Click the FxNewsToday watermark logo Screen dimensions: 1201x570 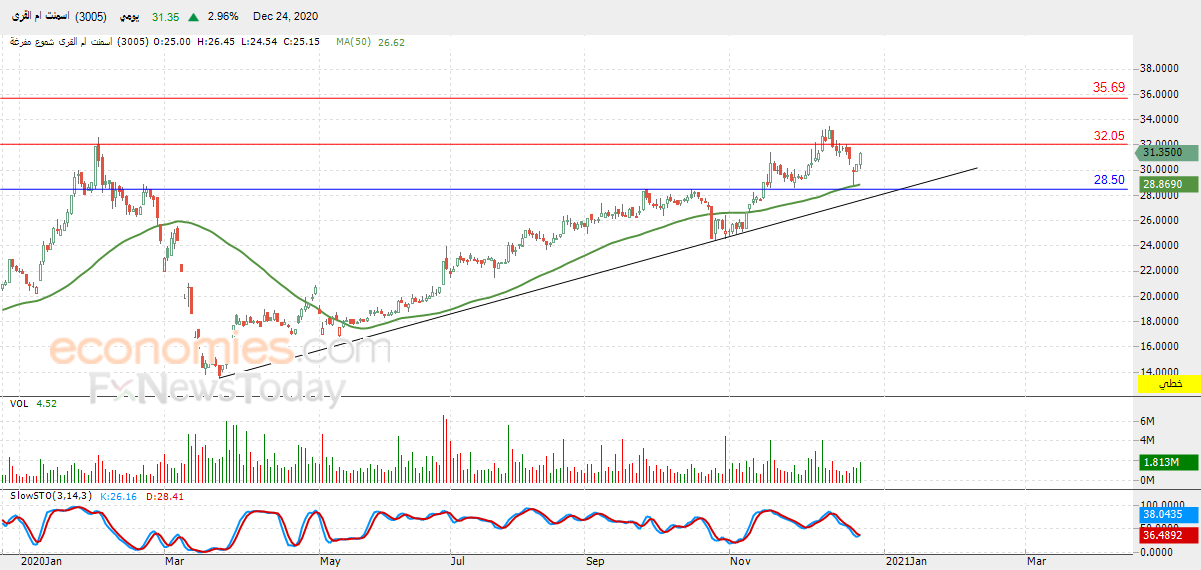pyautogui.click(x=218, y=386)
